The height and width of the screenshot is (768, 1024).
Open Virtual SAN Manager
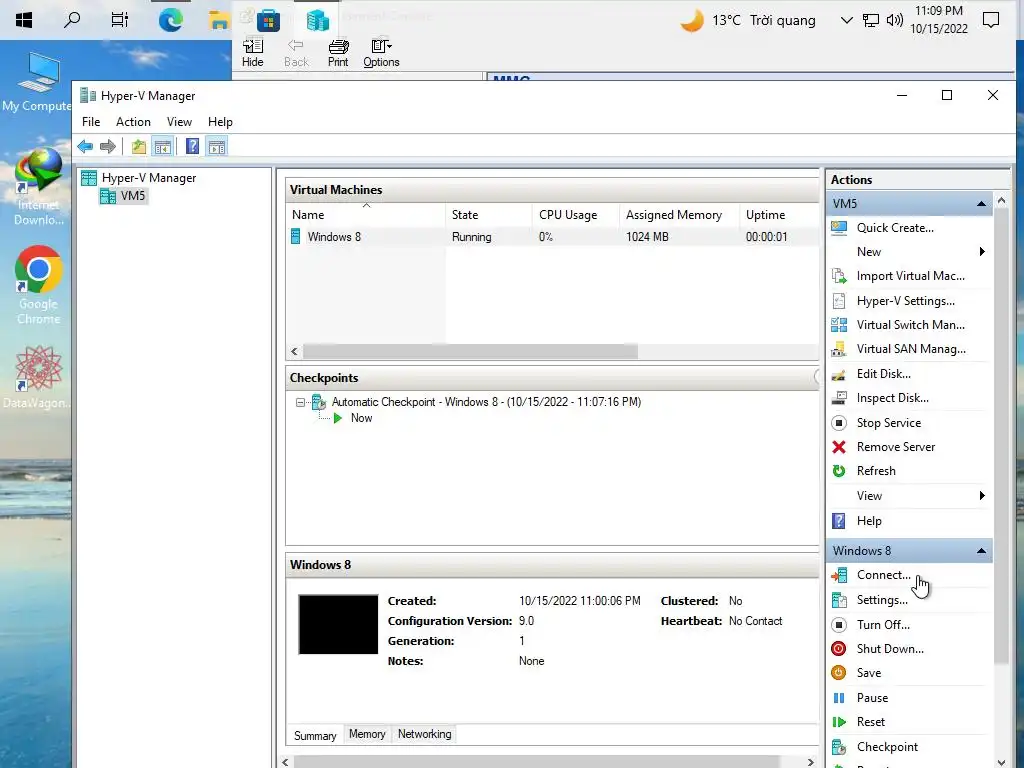910,349
